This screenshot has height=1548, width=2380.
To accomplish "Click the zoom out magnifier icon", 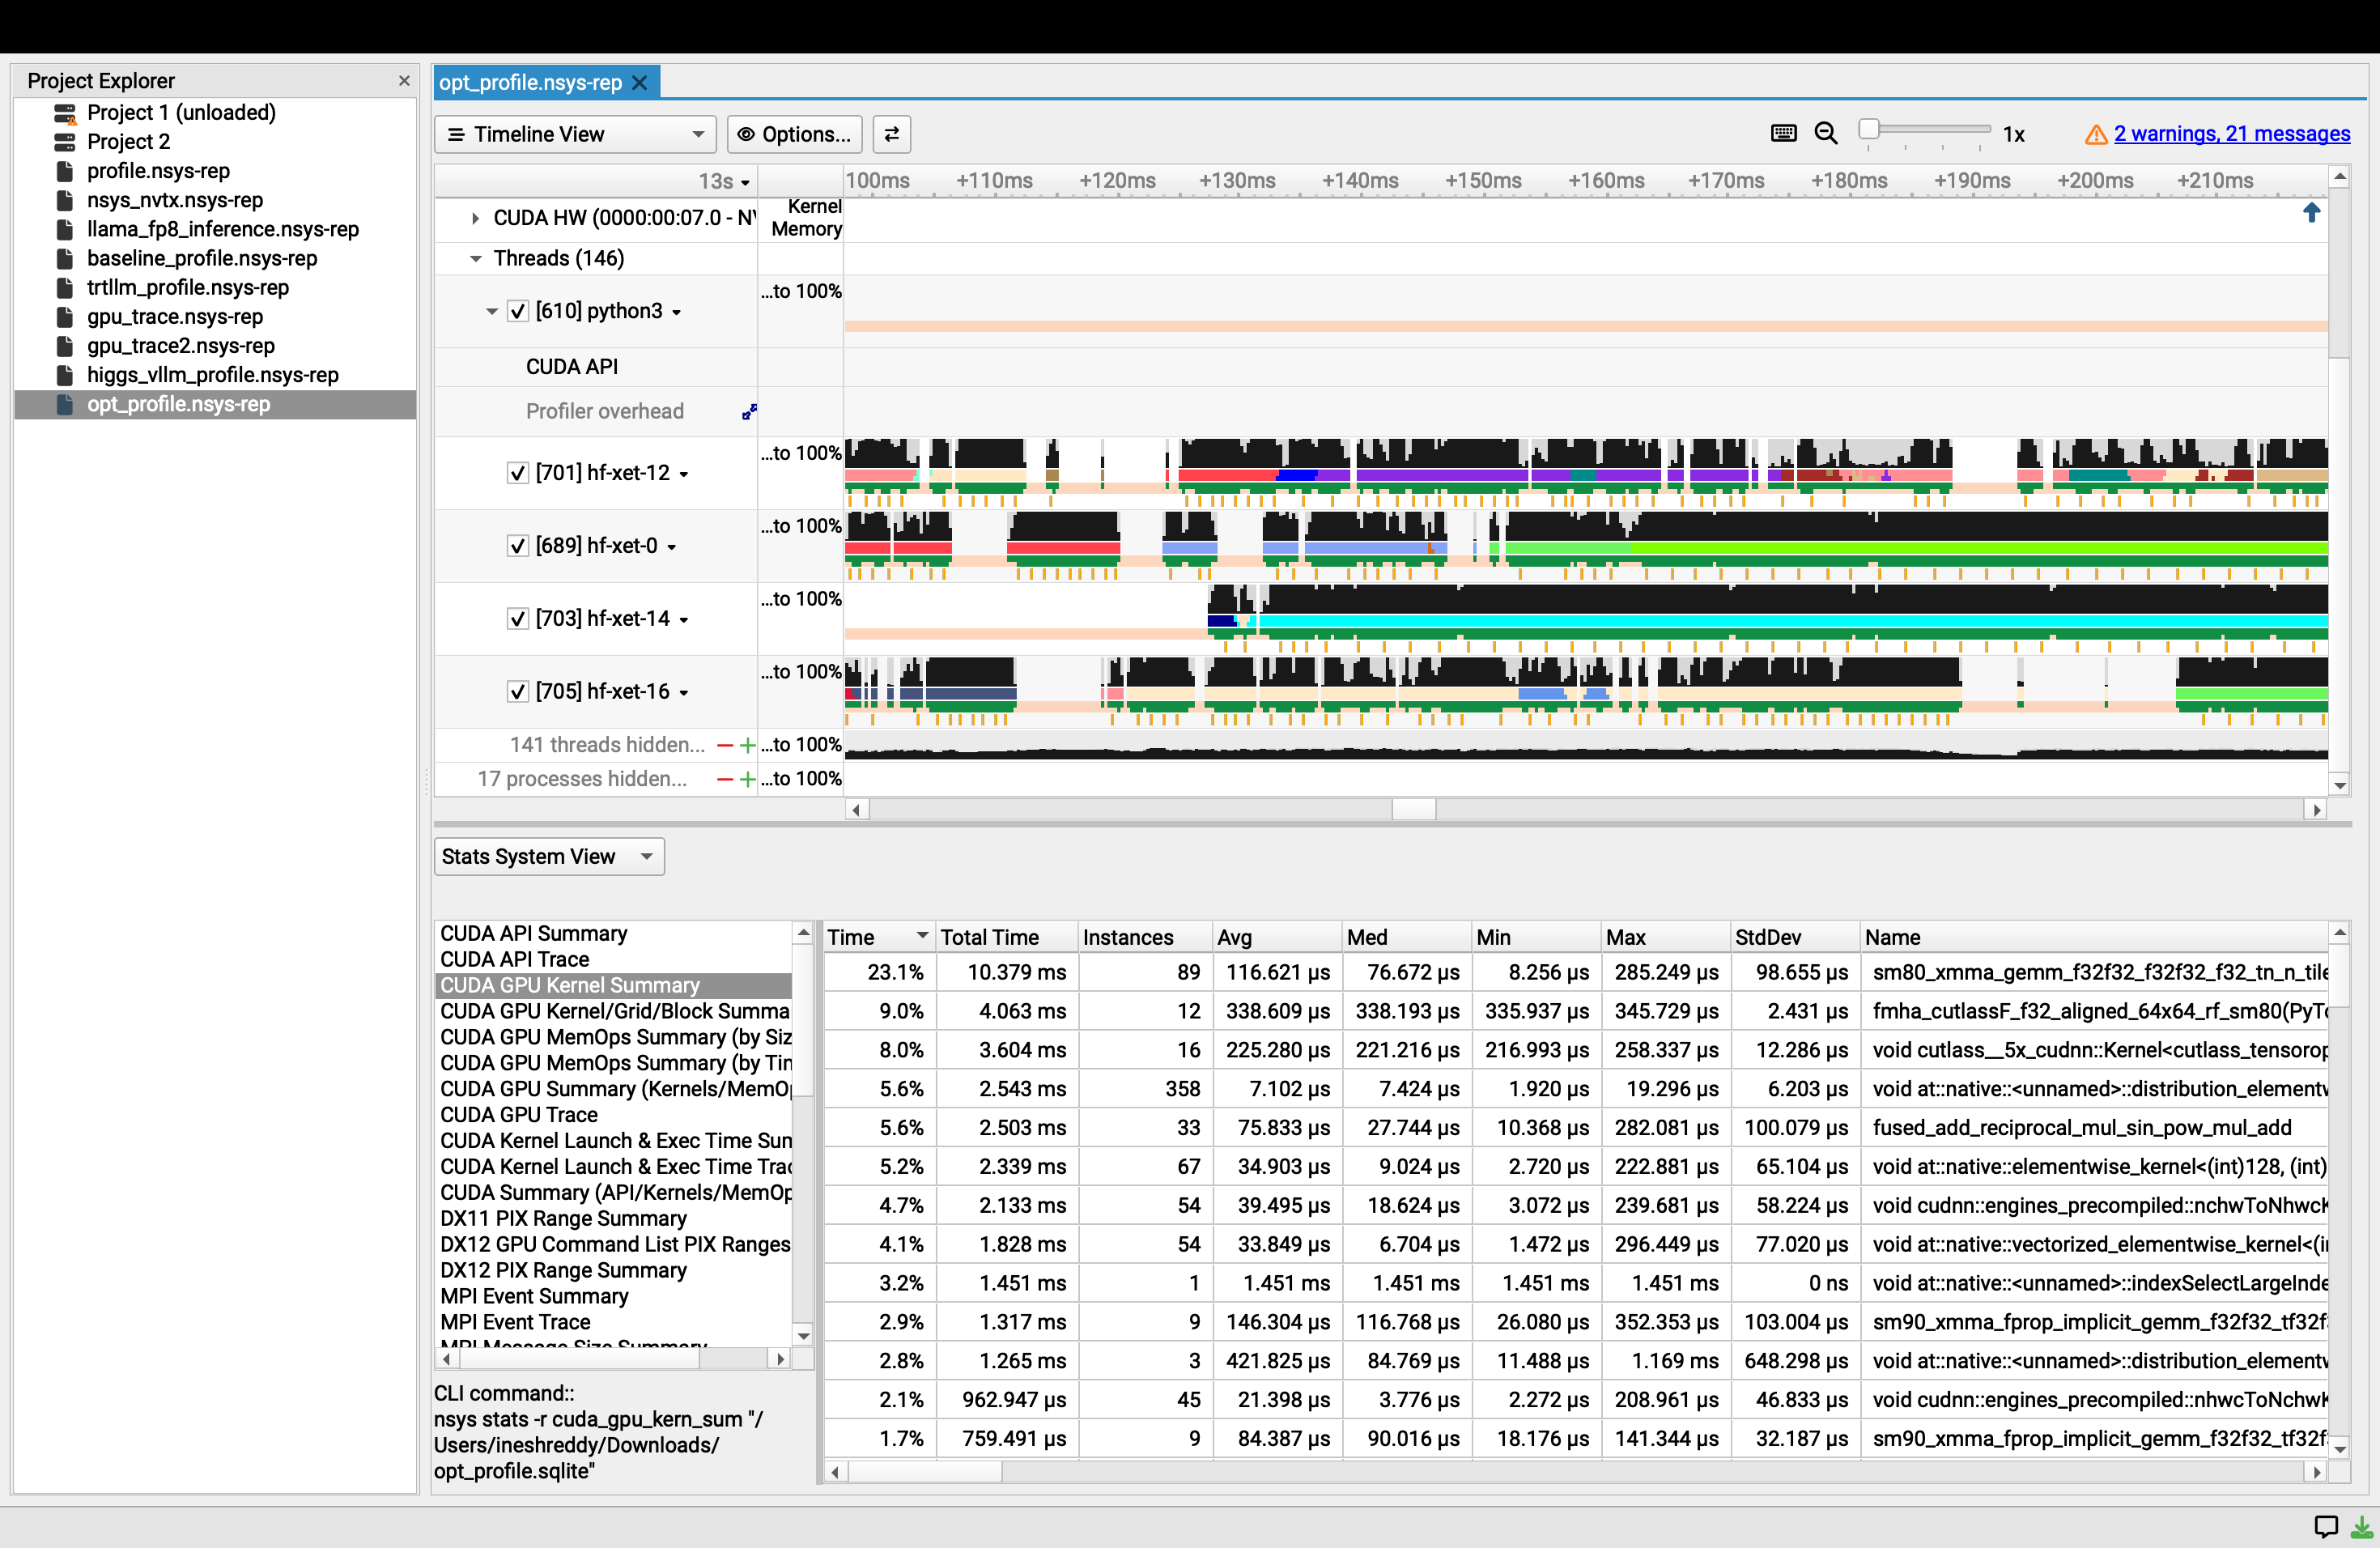I will point(1825,133).
